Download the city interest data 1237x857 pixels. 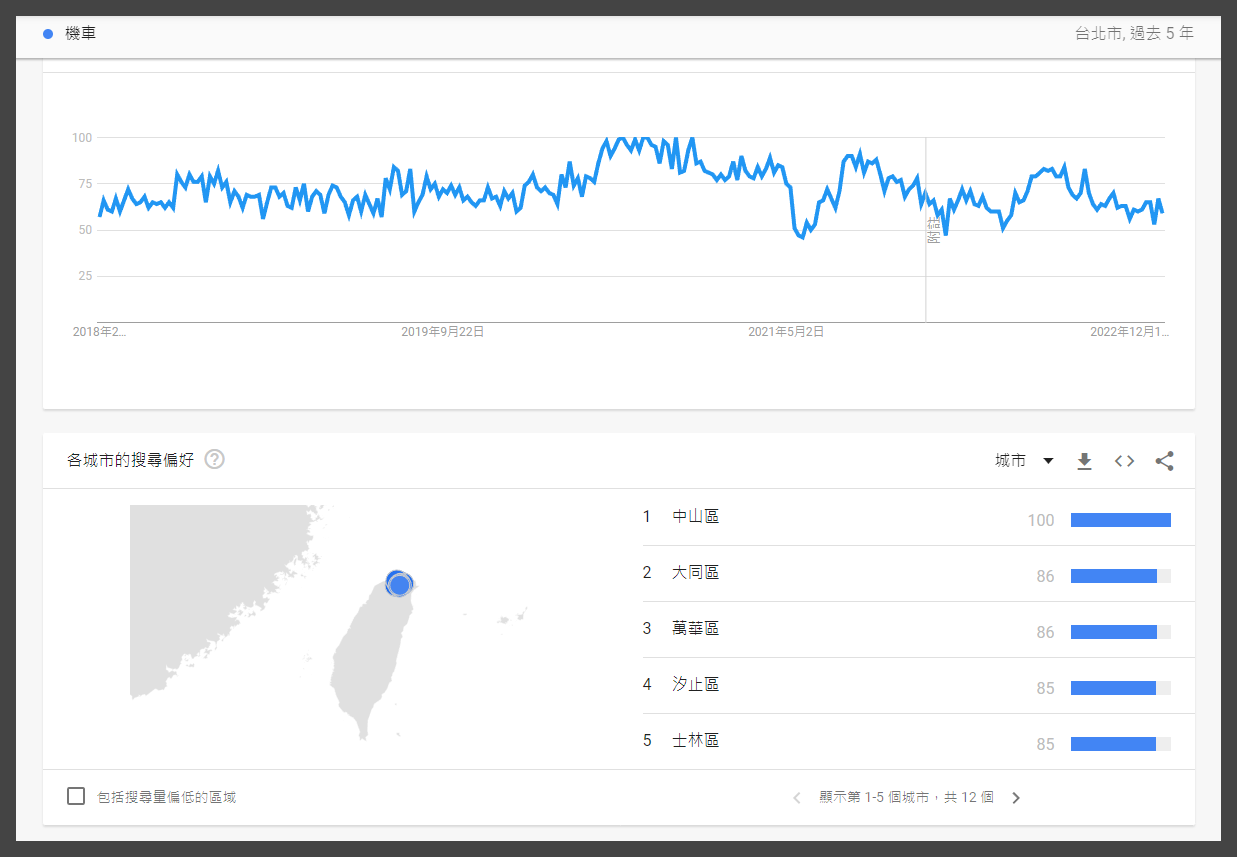click(x=1084, y=461)
